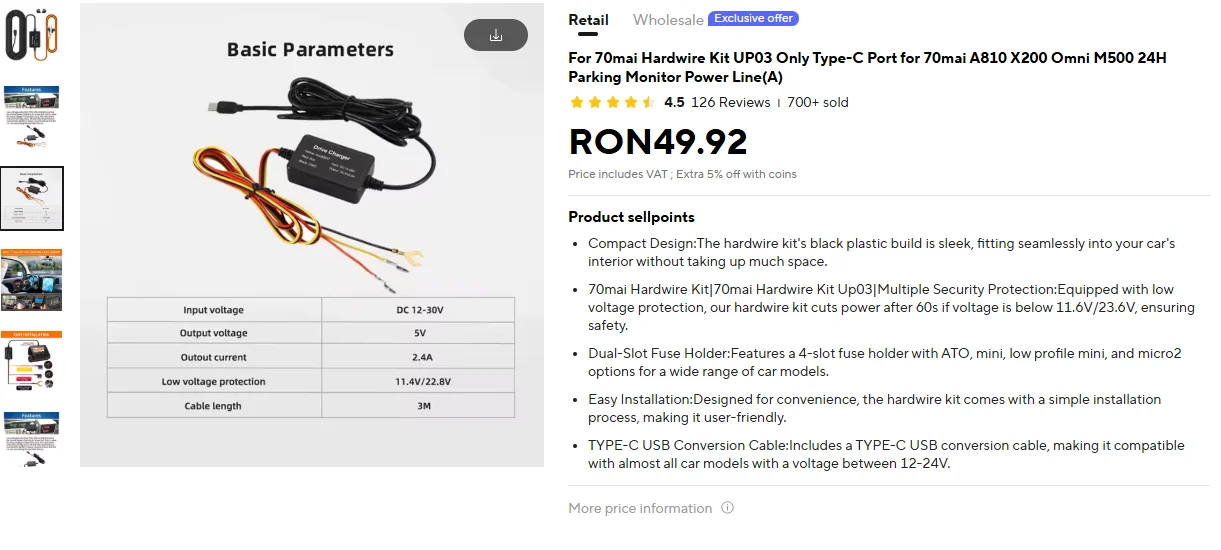Click the star rating icons
The width and height of the screenshot is (1221, 550).
pyautogui.click(x=612, y=102)
